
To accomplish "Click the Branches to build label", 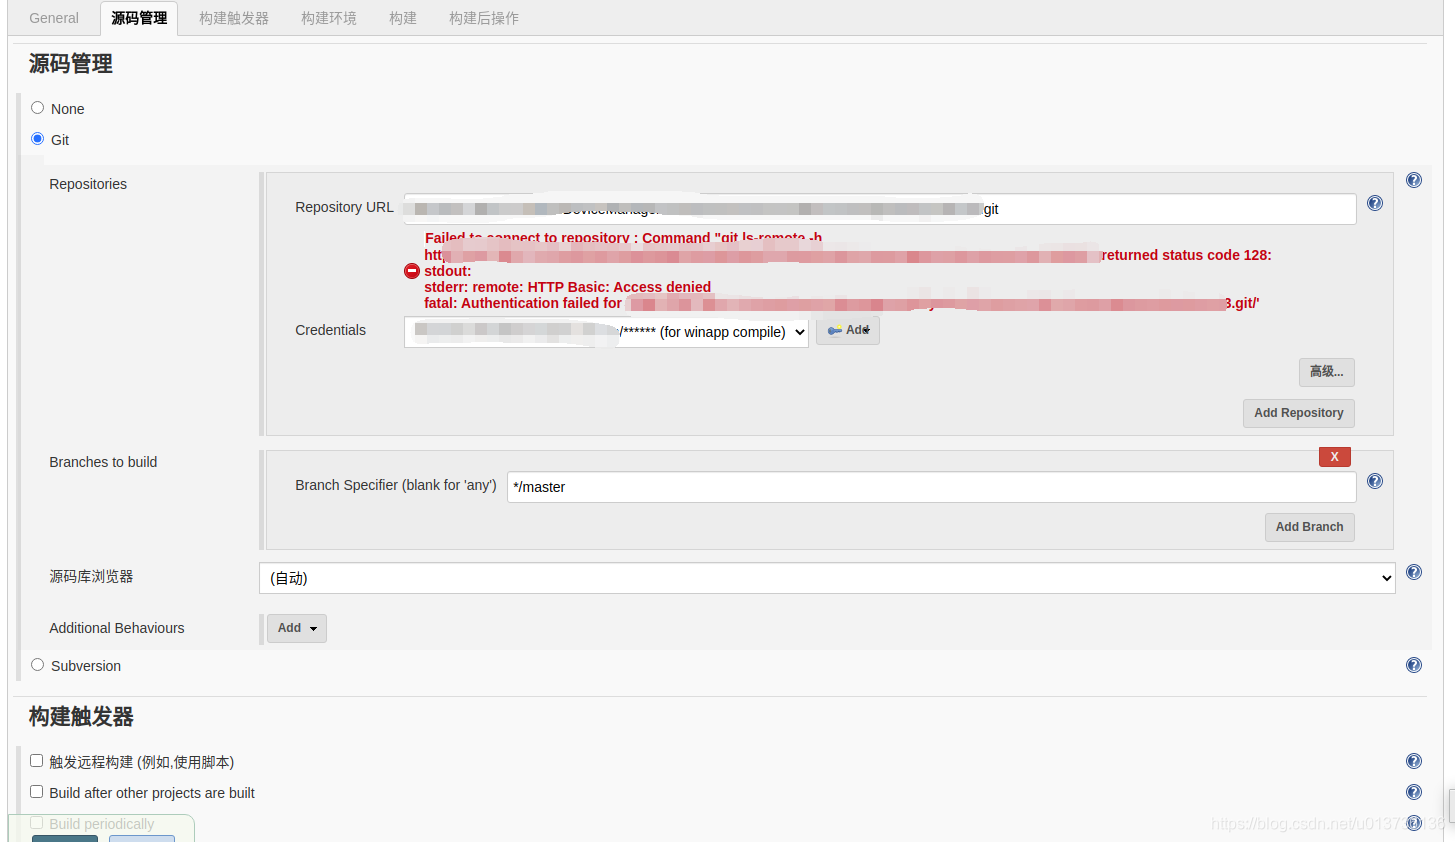I will click(103, 462).
